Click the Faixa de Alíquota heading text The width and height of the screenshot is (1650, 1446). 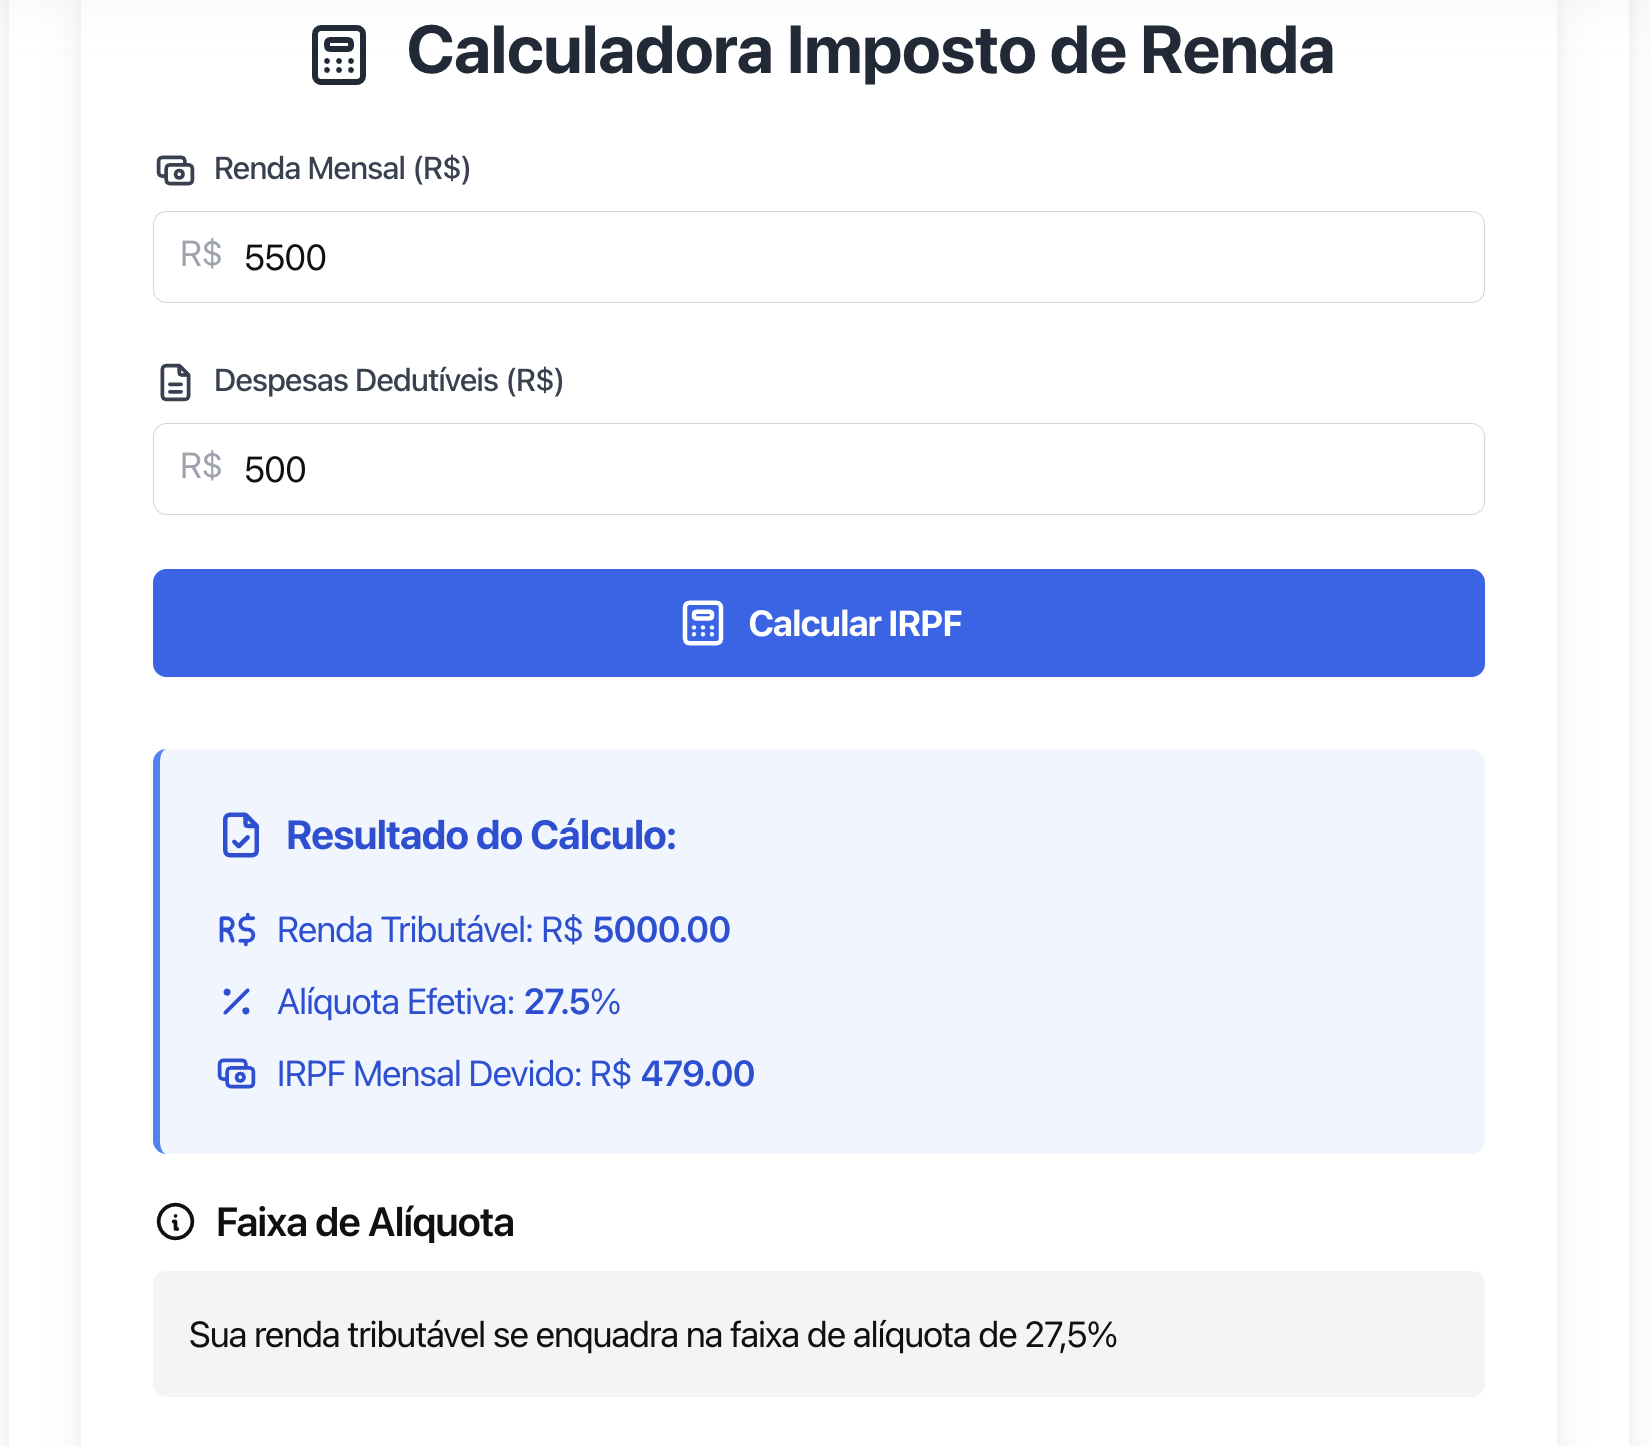pyautogui.click(x=364, y=1222)
